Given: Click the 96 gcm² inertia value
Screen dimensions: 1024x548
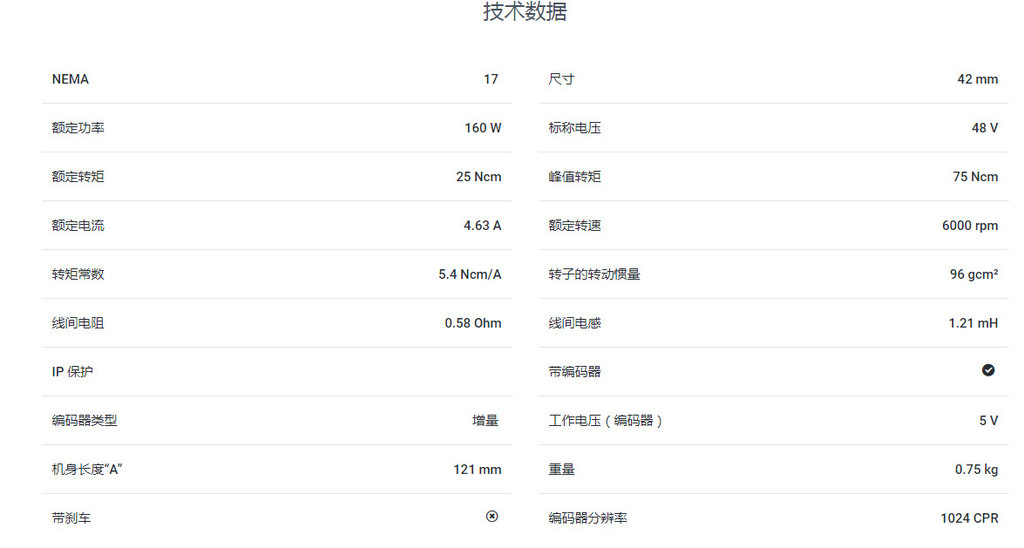Looking at the screenshot, I should [973, 274].
